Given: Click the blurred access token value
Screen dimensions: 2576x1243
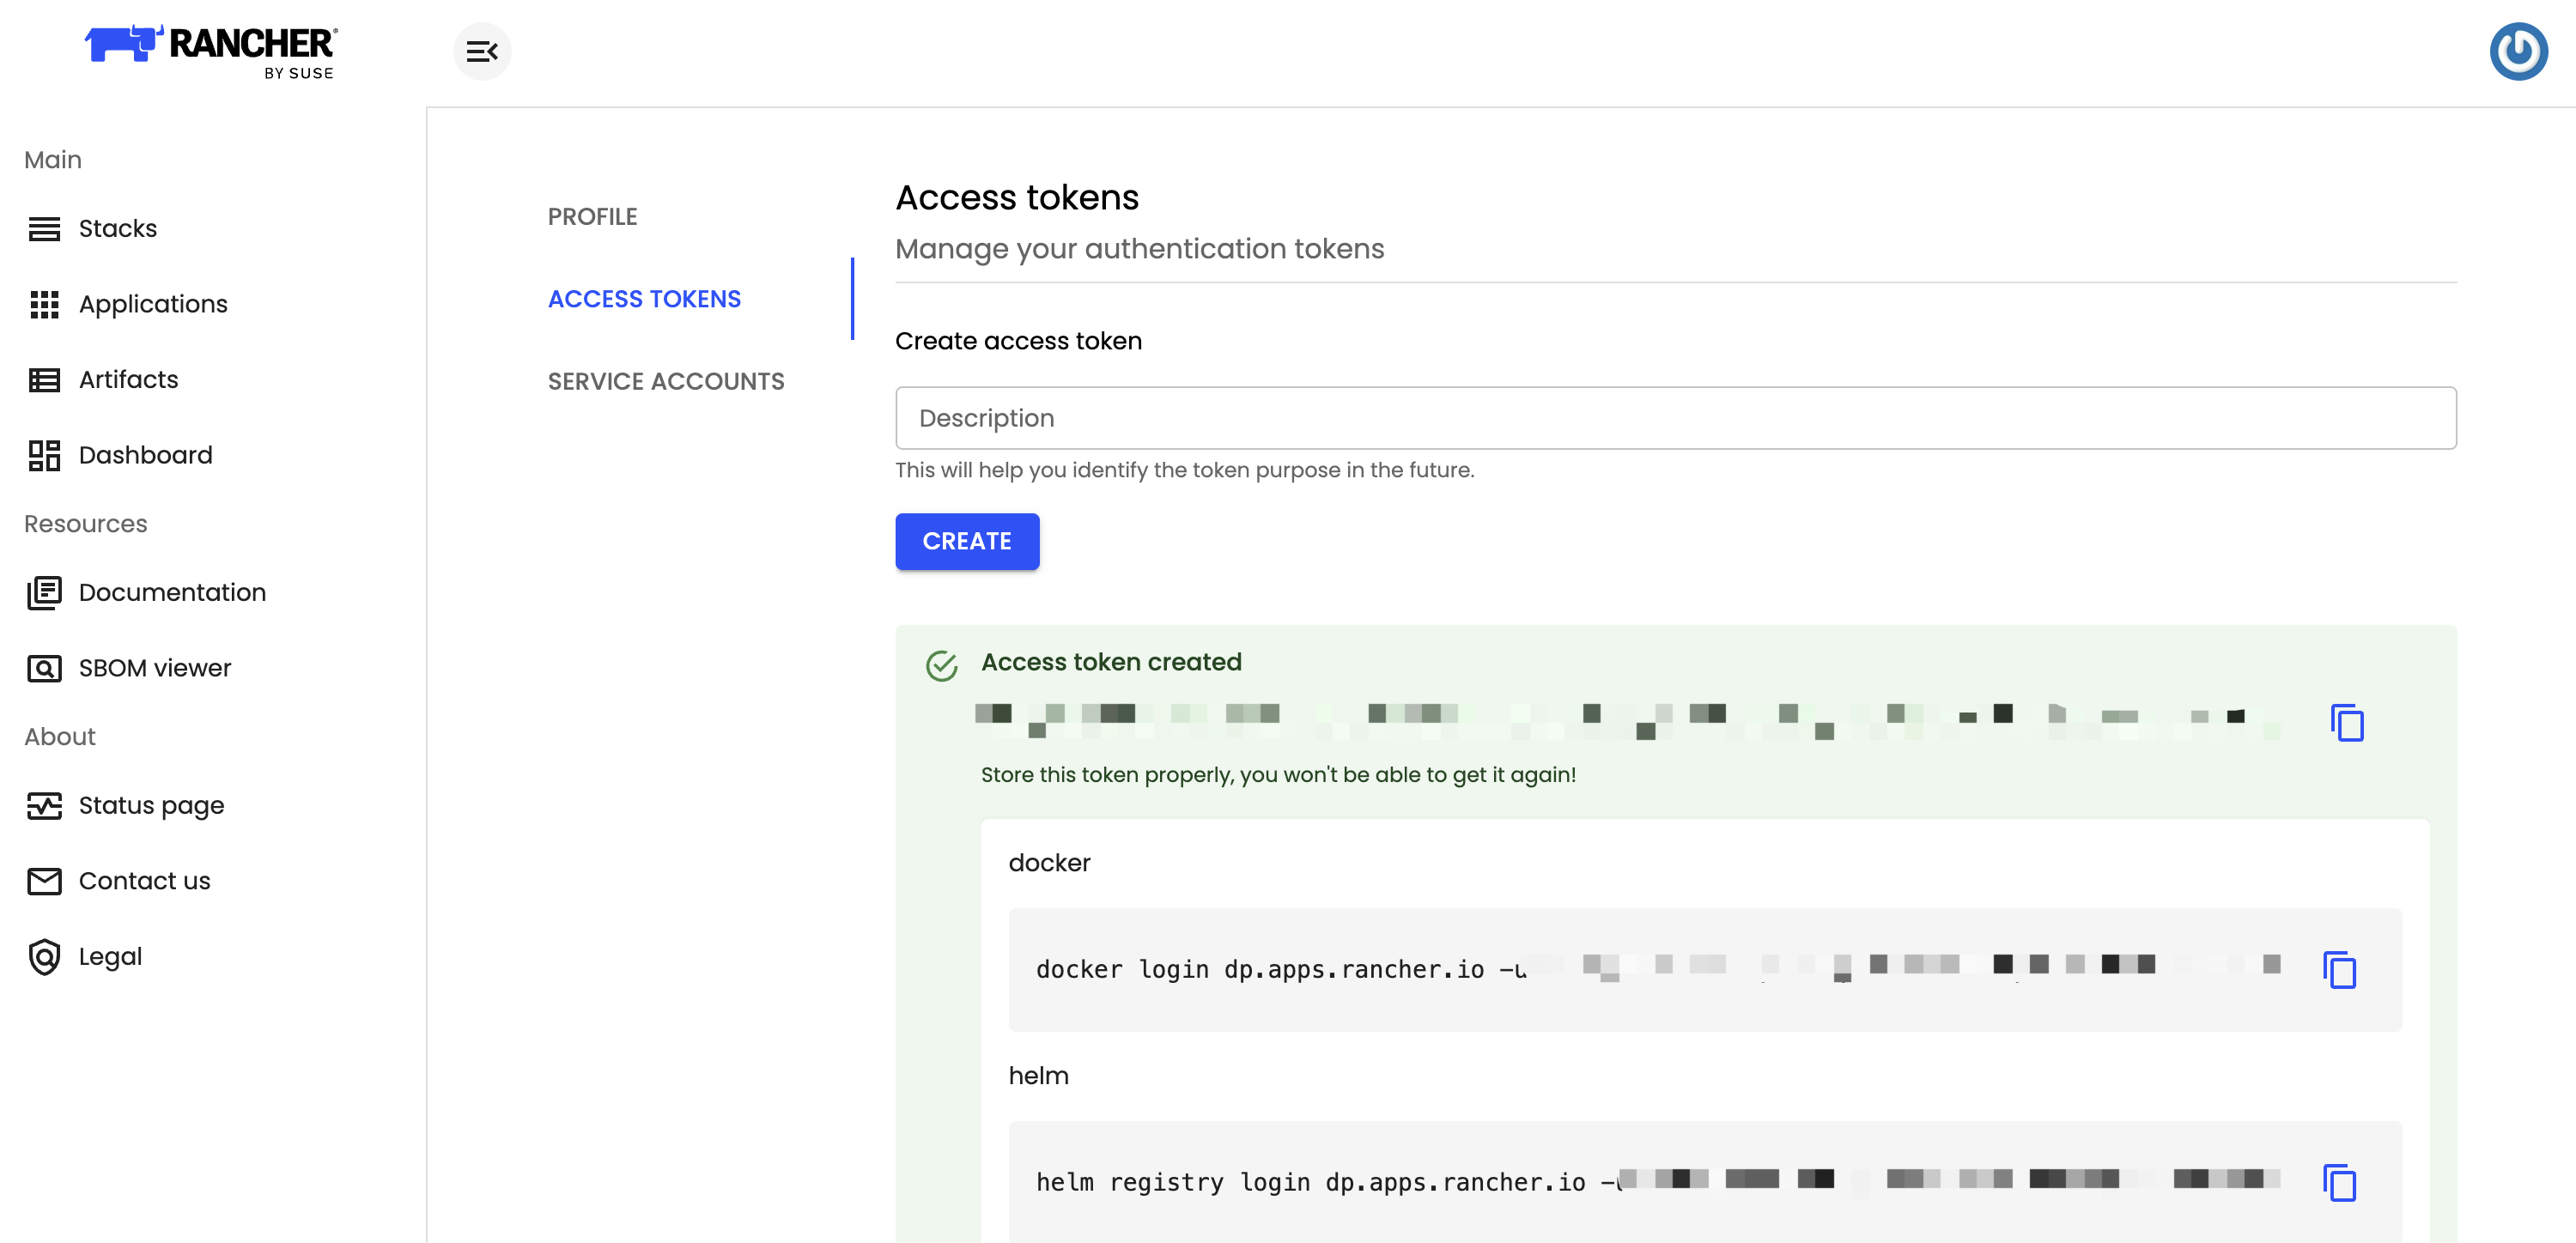Looking at the screenshot, I should pyautogui.click(x=1627, y=722).
